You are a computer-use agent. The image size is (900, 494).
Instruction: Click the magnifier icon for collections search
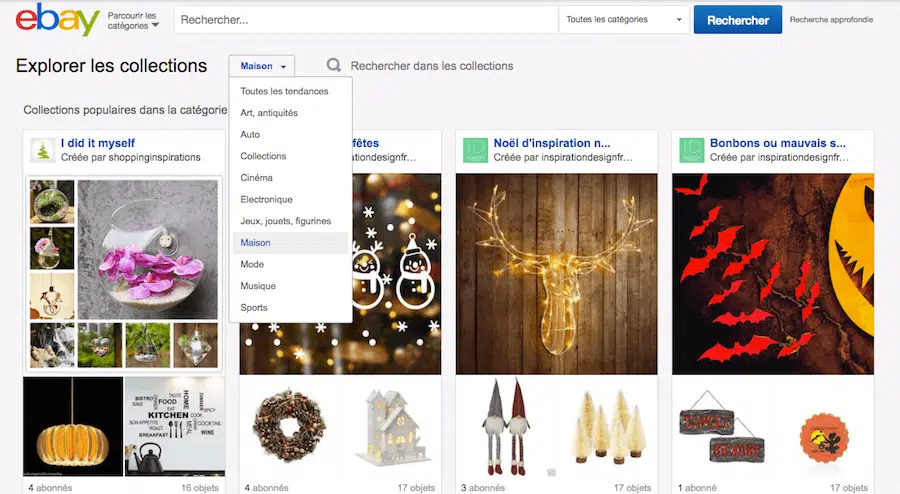[334, 66]
